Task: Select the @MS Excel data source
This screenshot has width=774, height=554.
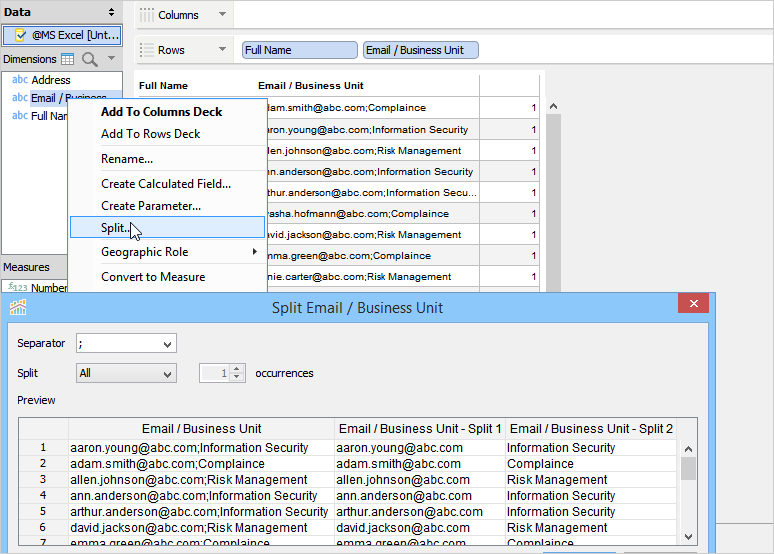Action: [x=62, y=35]
